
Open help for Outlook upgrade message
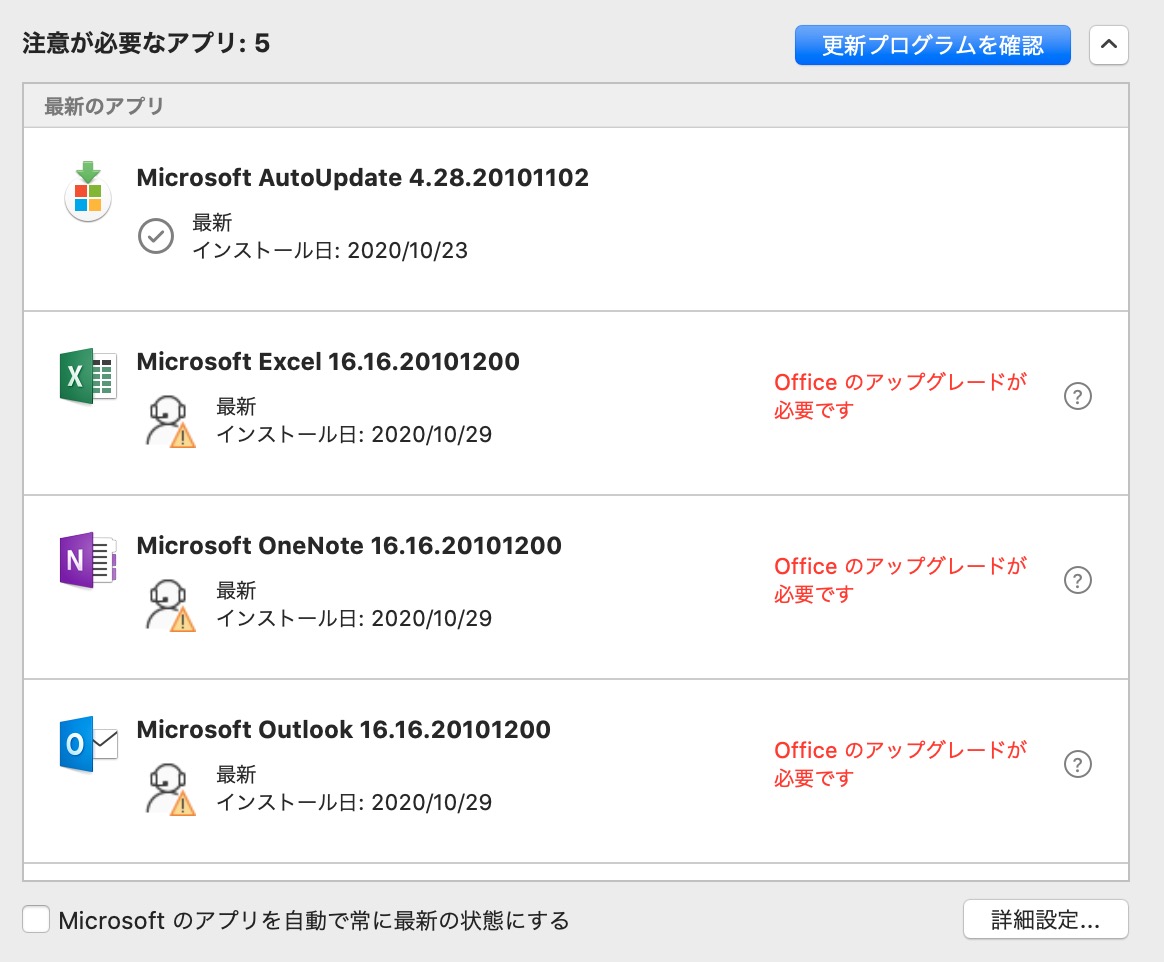tap(1078, 765)
